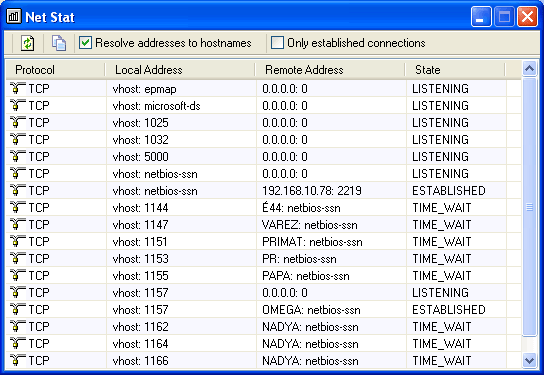Select the connection icon of vhost: 1153 row
The width and height of the screenshot is (544, 375).
(x=17, y=258)
